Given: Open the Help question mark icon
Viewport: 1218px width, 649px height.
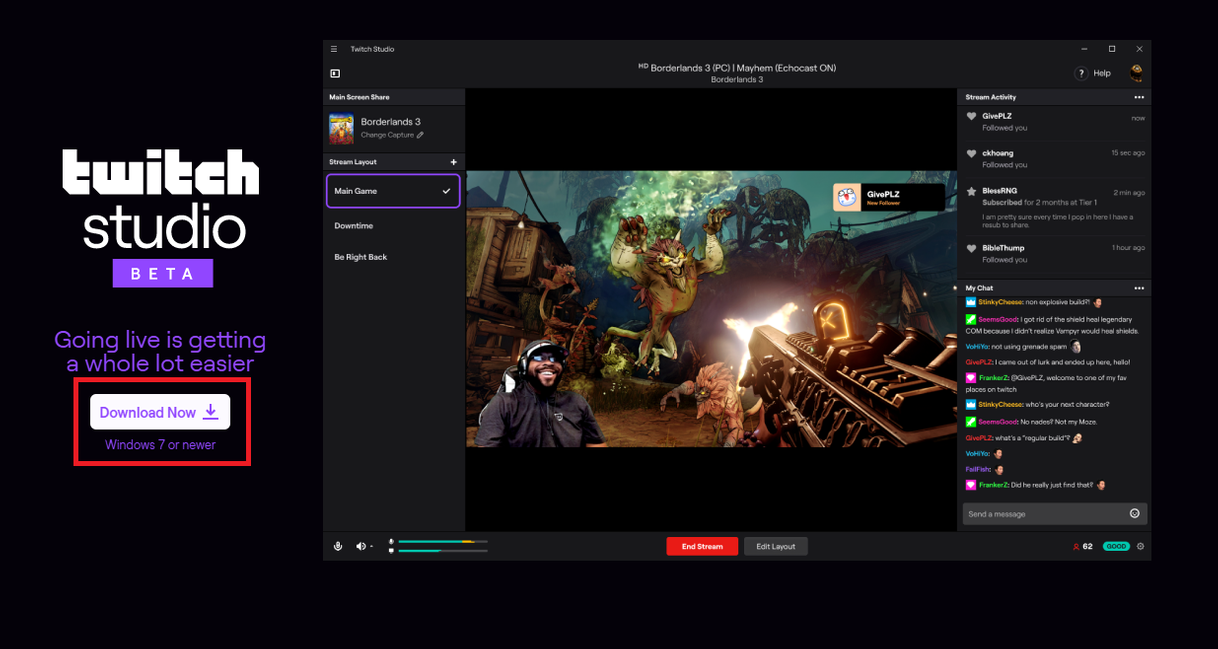Looking at the screenshot, I should (x=1081, y=73).
